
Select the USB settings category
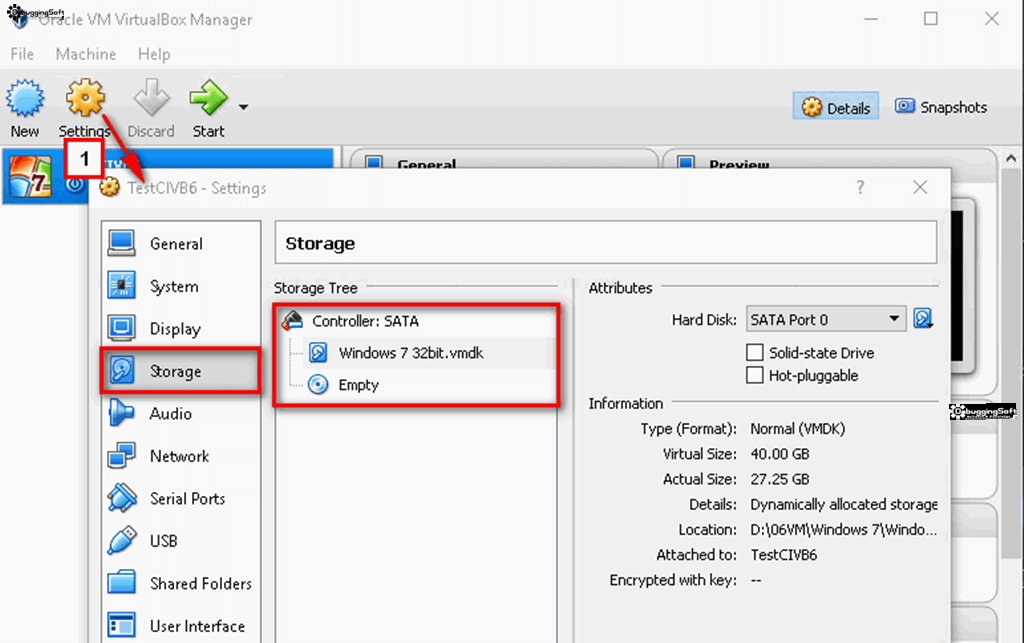[x=181, y=541]
